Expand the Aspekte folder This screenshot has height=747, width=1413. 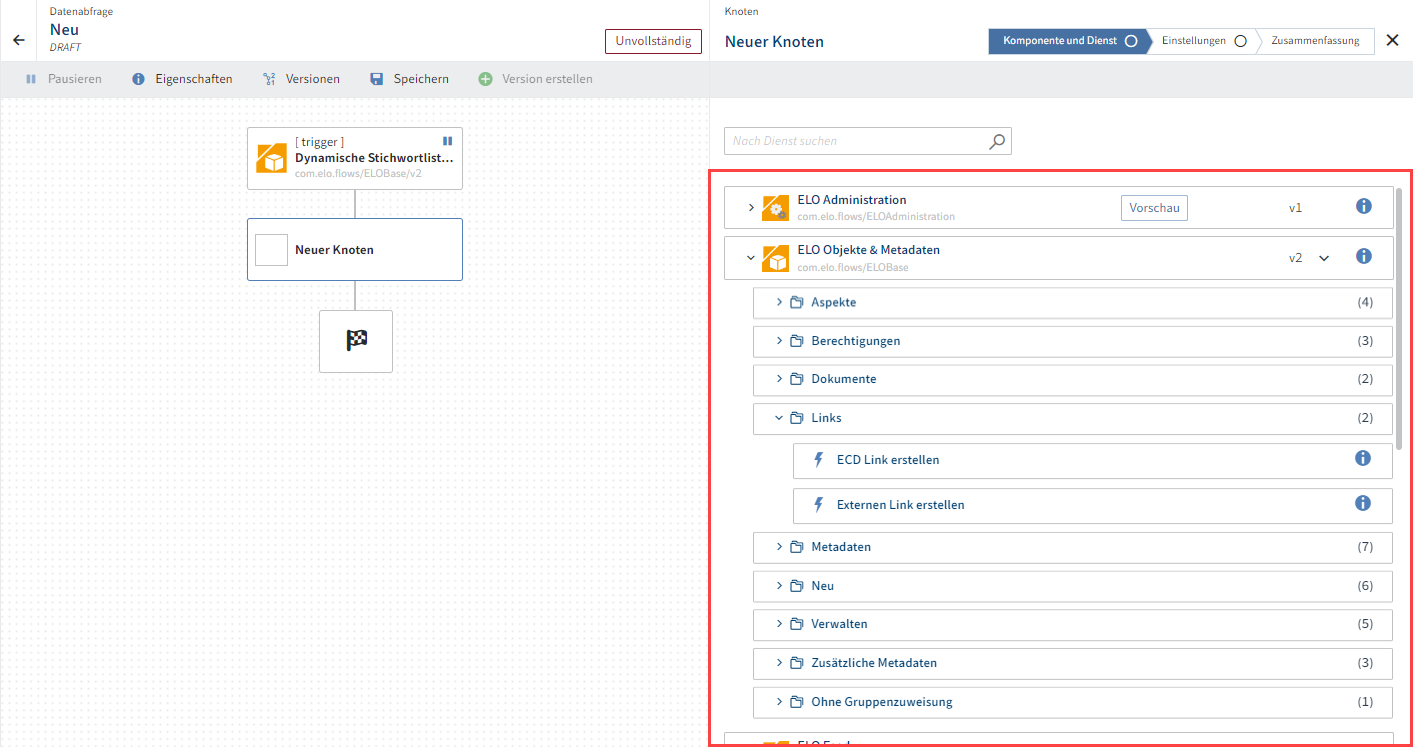pos(780,302)
